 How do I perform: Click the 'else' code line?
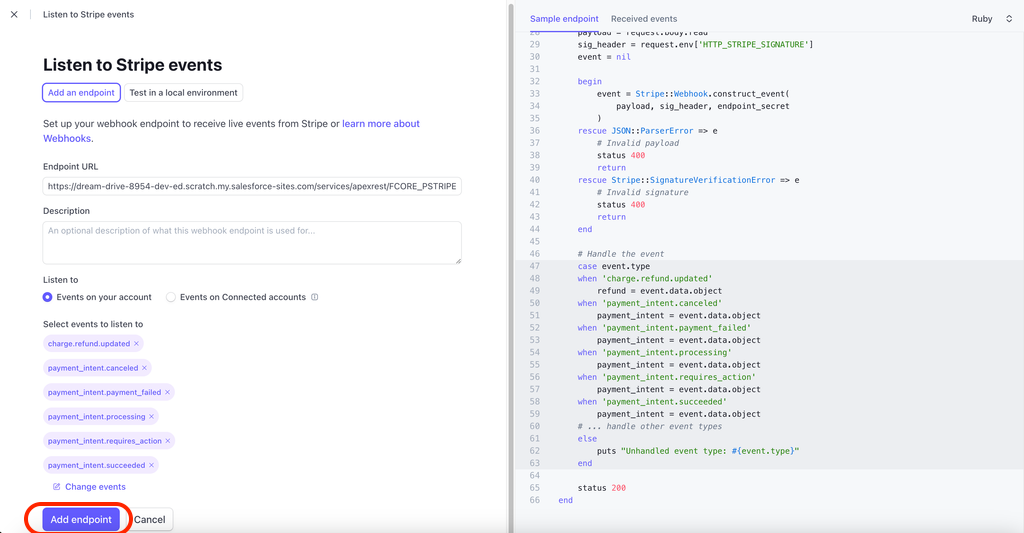[587, 438]
